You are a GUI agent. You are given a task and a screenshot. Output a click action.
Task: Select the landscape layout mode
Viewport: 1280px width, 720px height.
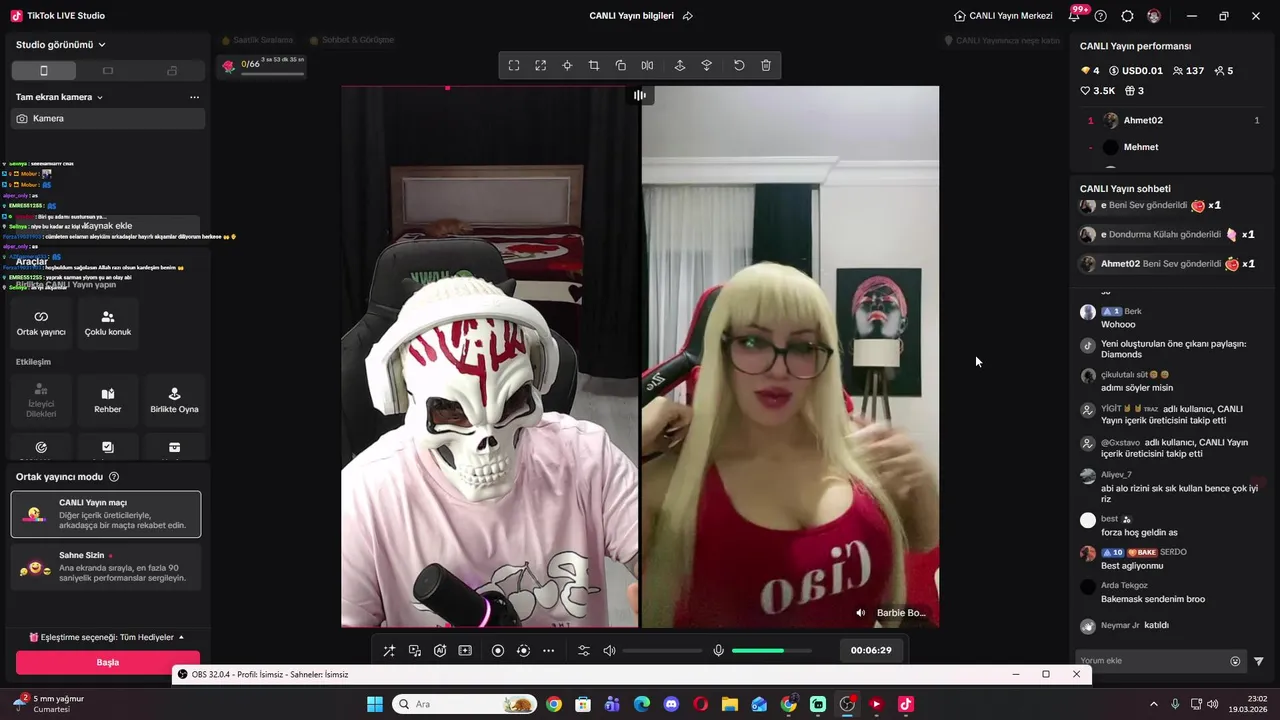click(x=108, y=71)
